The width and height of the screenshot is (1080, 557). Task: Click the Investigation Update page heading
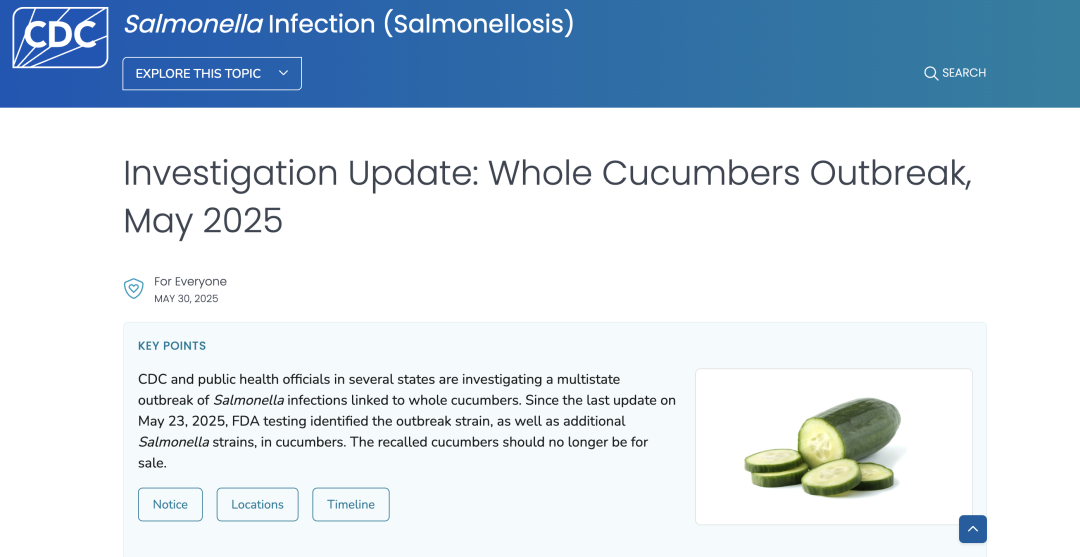click(x=548, y=196)
